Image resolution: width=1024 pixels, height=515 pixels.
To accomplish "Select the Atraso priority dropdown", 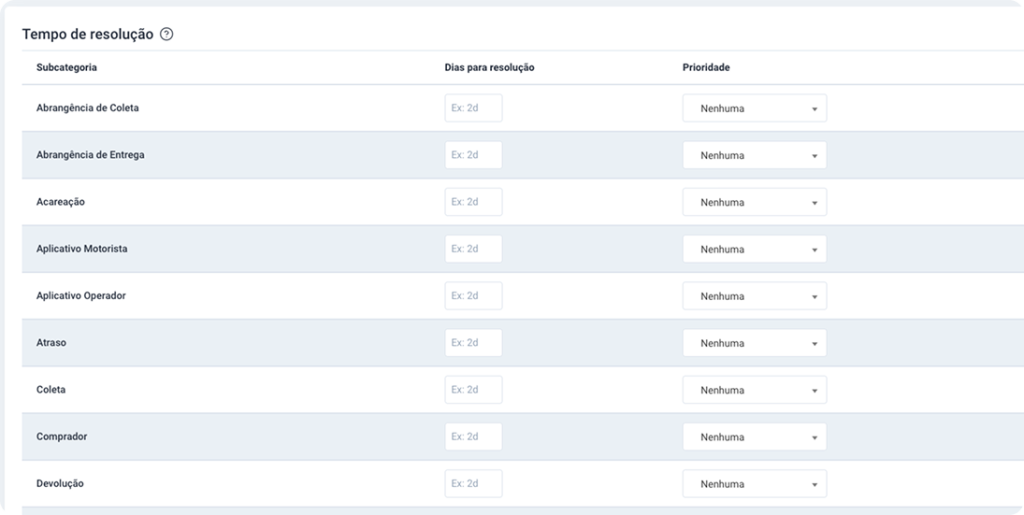I will coord(754,343).
